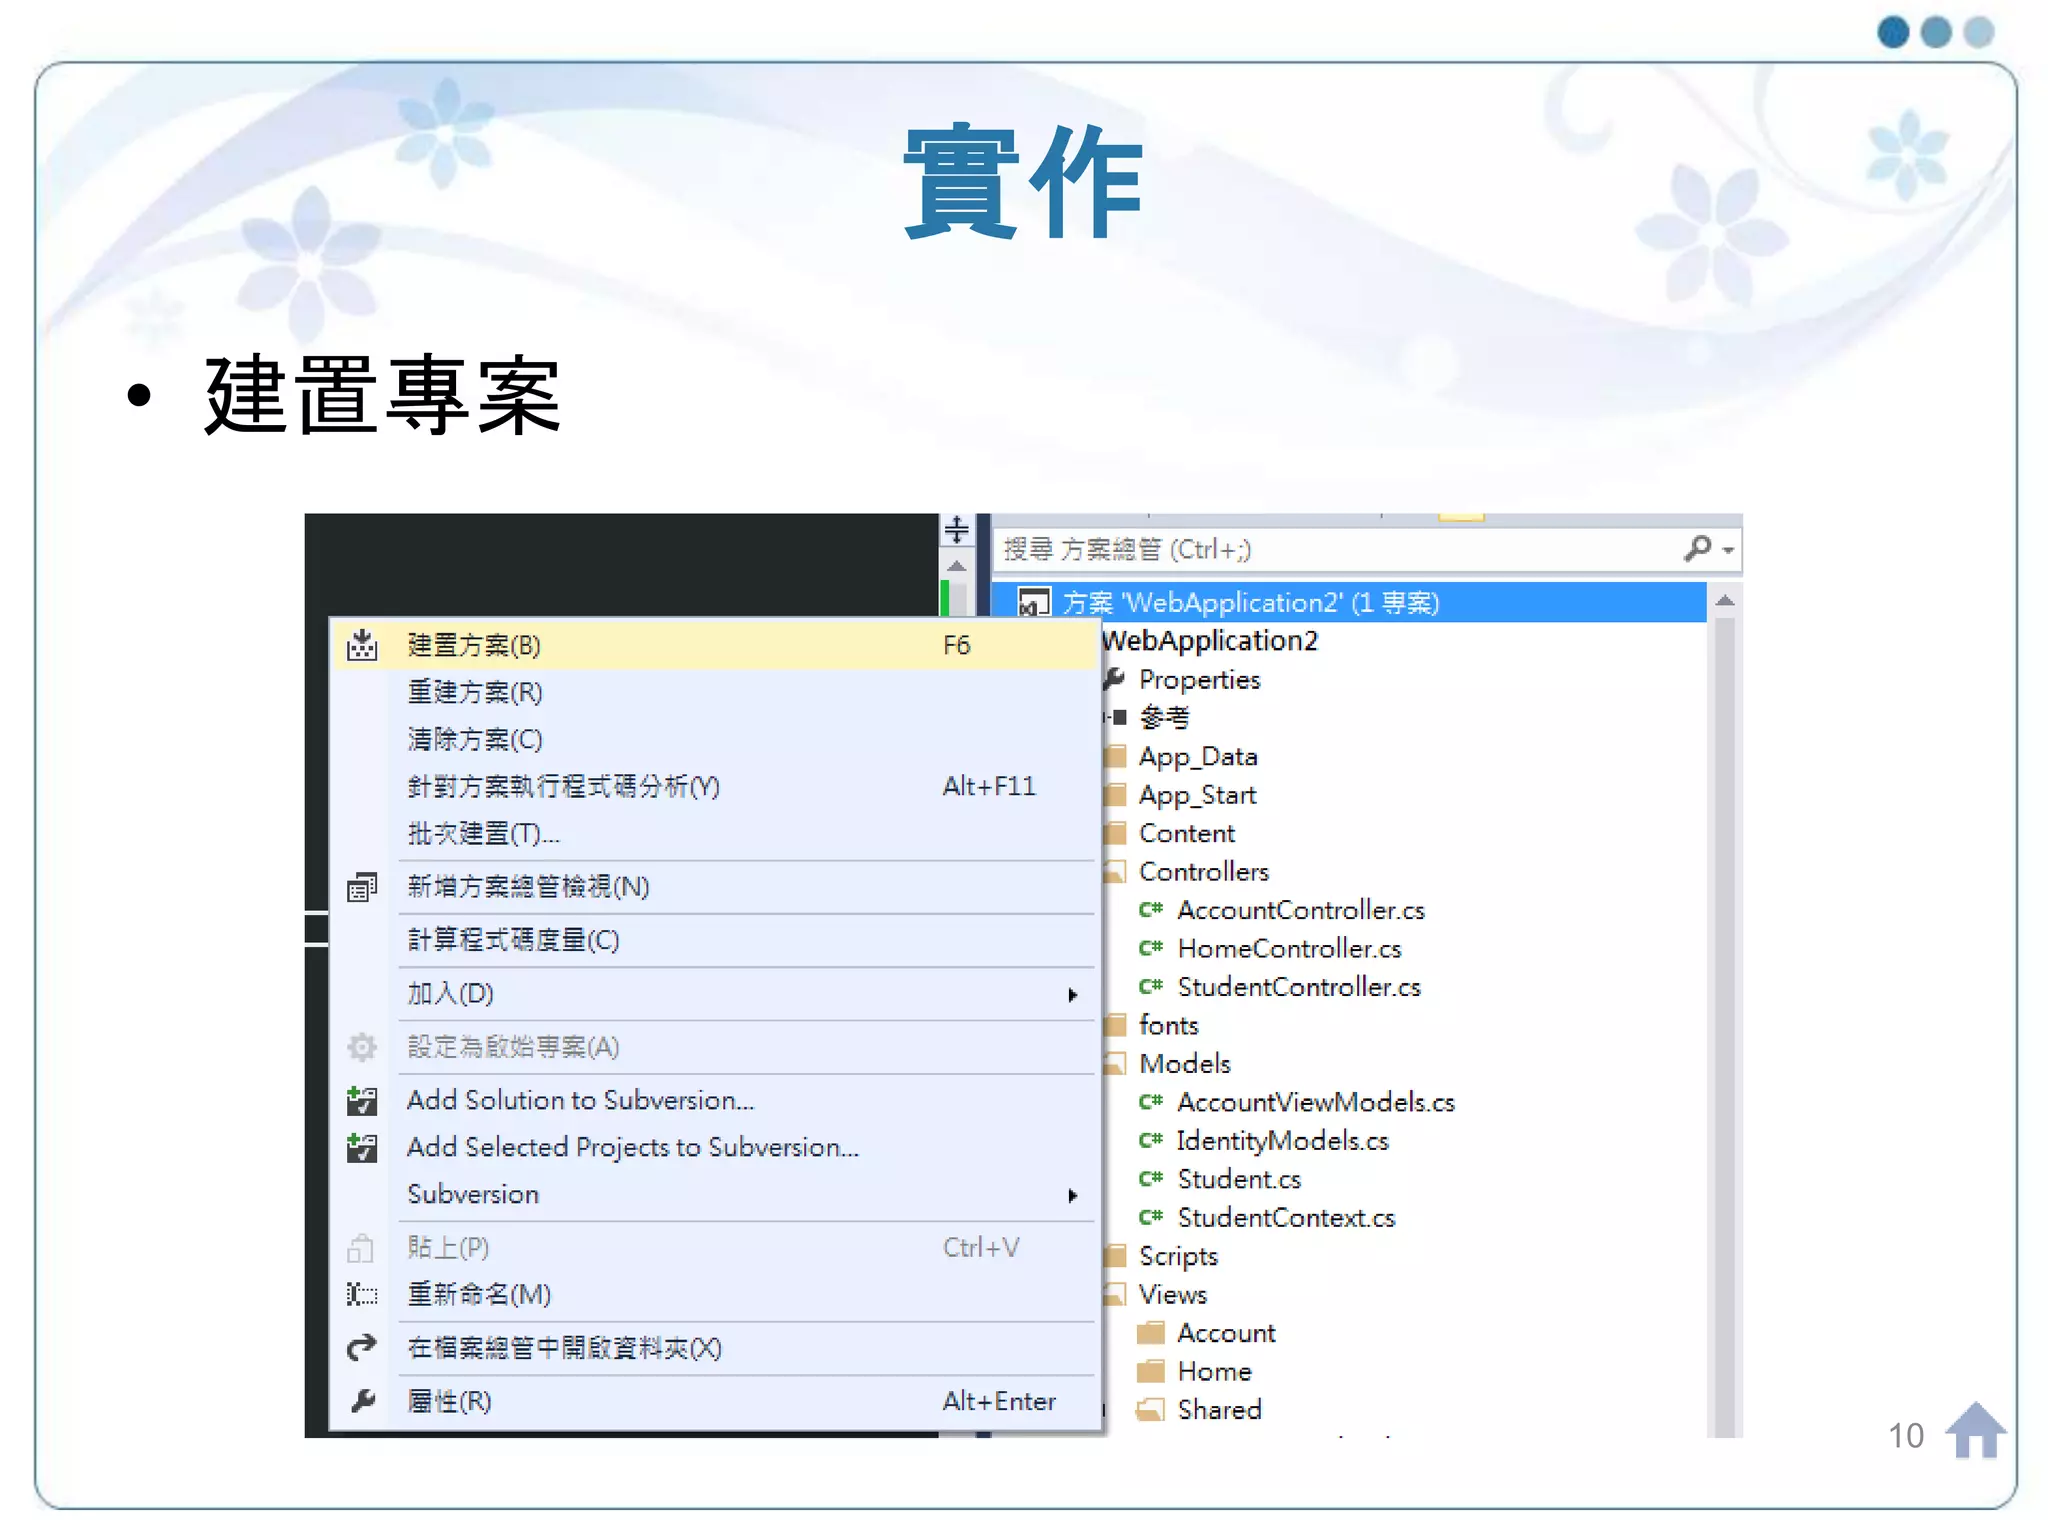Select 重建方案(R) from context menu
Image resolution: width=2048 pixels, height=1536 pixels.
[x=475, y=692]
